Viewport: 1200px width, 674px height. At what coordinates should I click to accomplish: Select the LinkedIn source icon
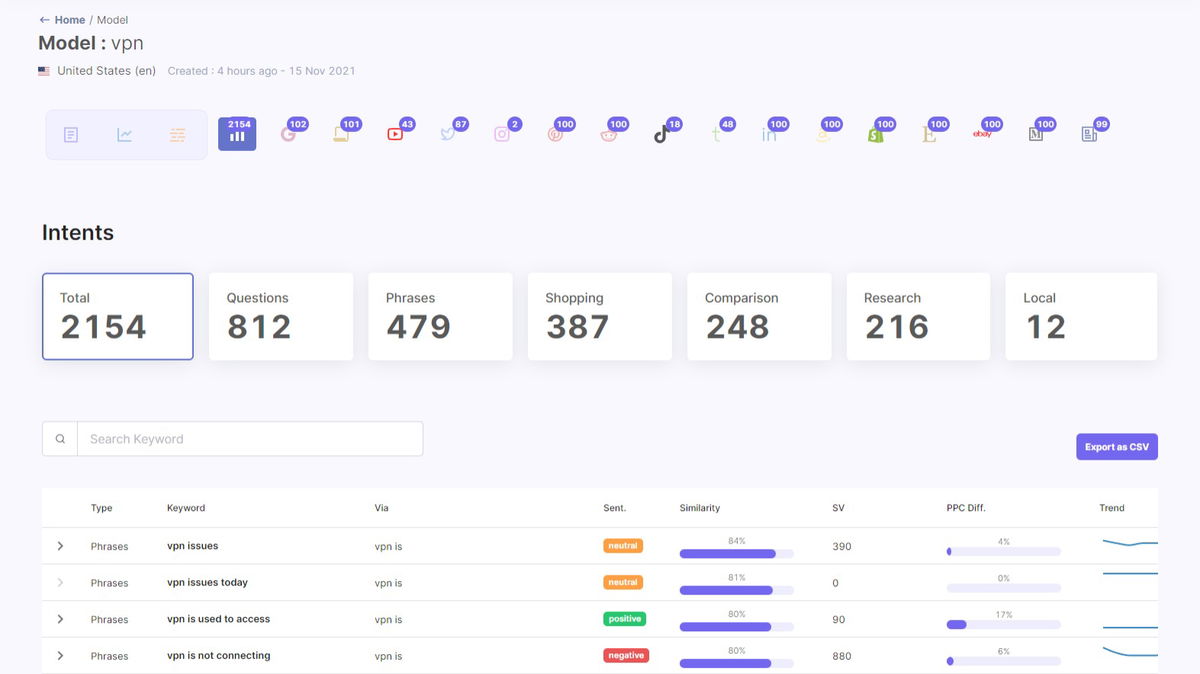[768, 134]
